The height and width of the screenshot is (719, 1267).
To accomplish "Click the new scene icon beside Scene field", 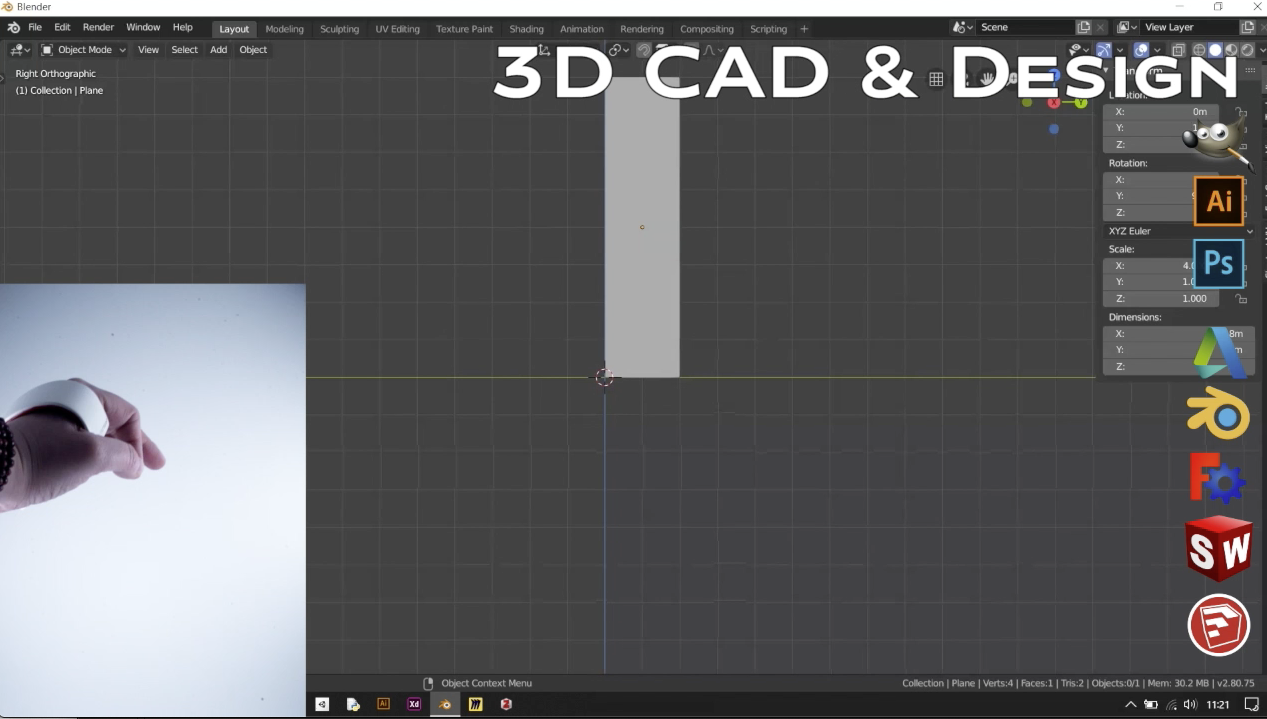I will [1084, 28].
